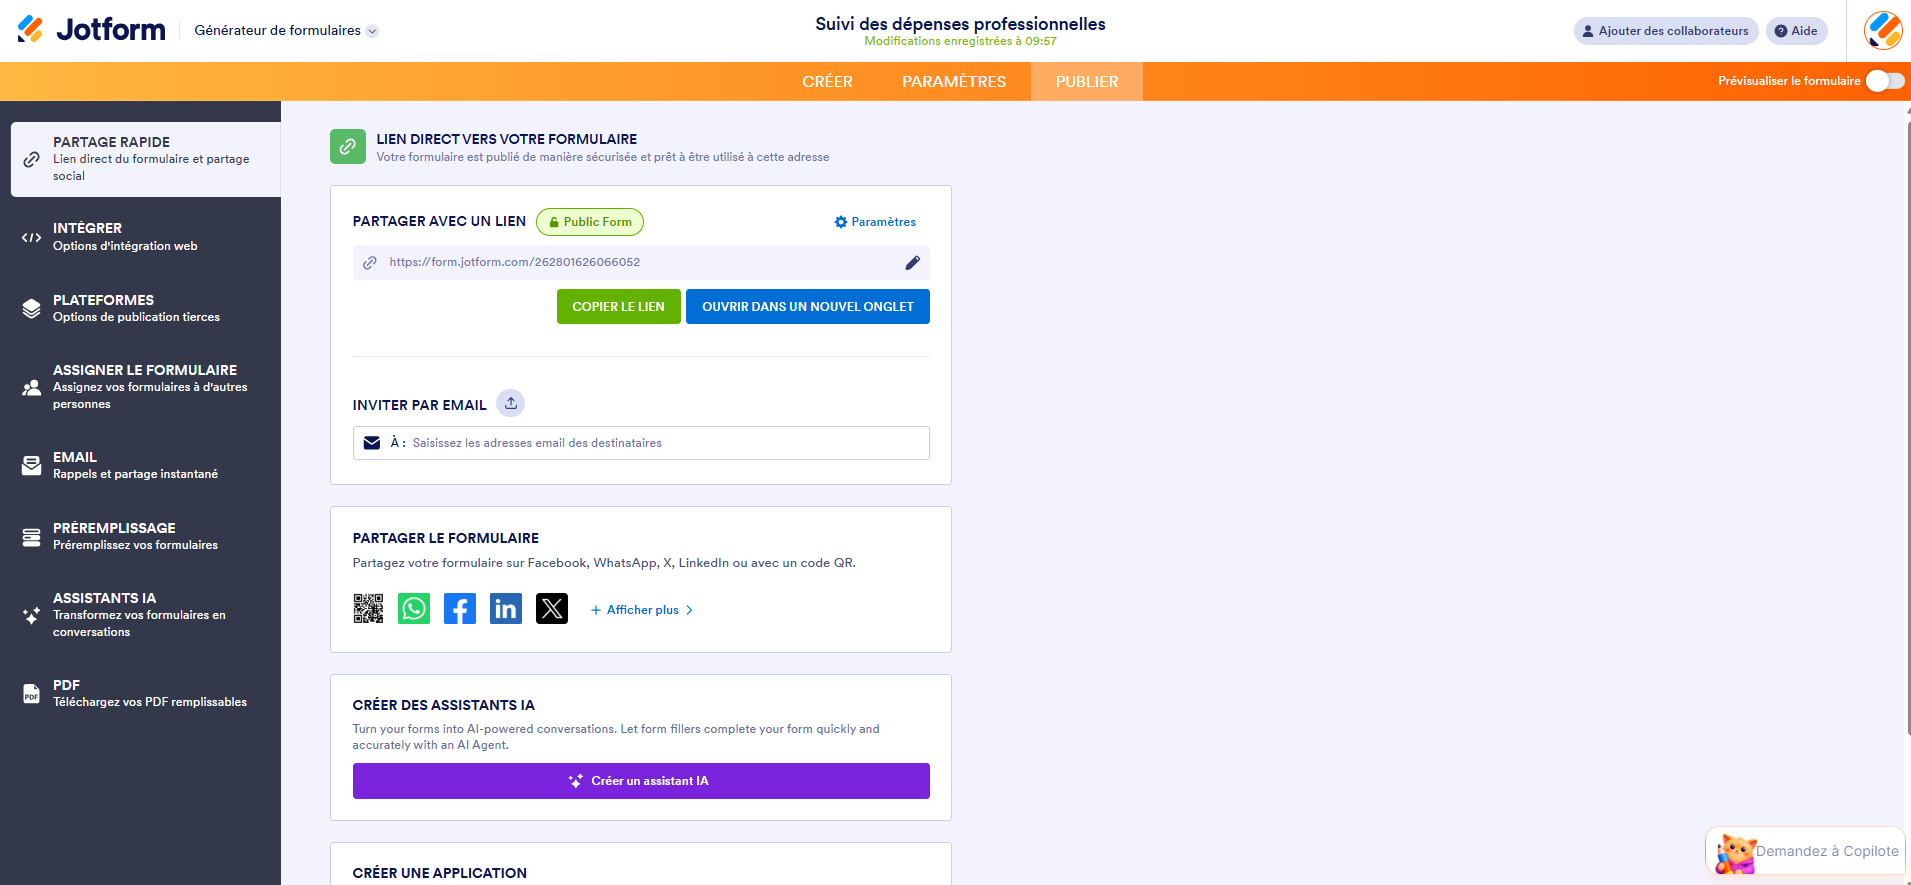Click the QR code share icon
1911x885 pixels.
pos(368,608)
